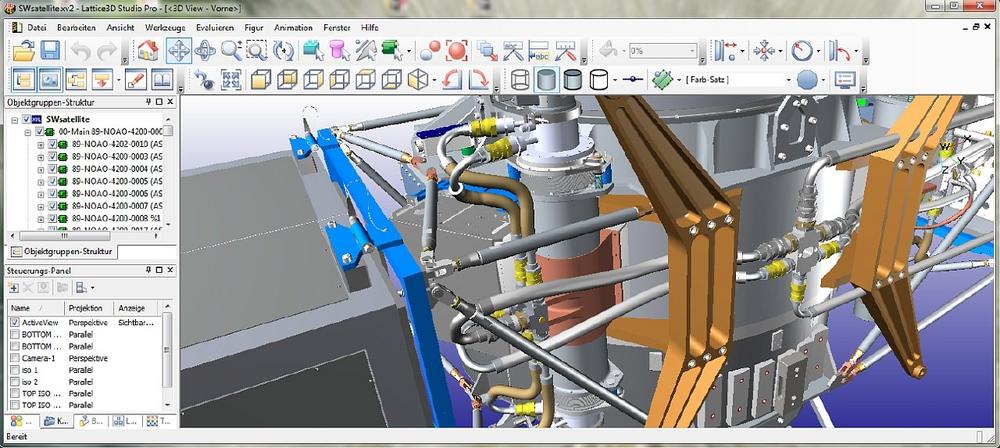Click the Projektion column header
Image resolution: width=1000 pixels, height=448 pixels.
[85, 308]
